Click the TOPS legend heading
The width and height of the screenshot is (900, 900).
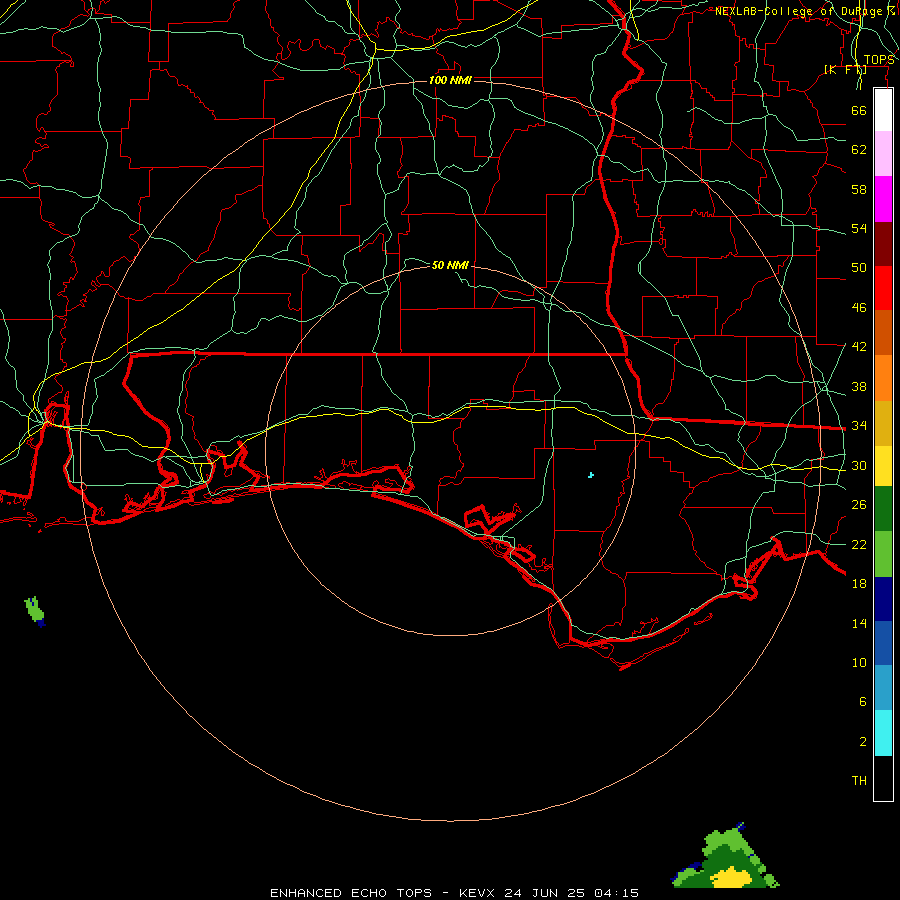[879, 60]
